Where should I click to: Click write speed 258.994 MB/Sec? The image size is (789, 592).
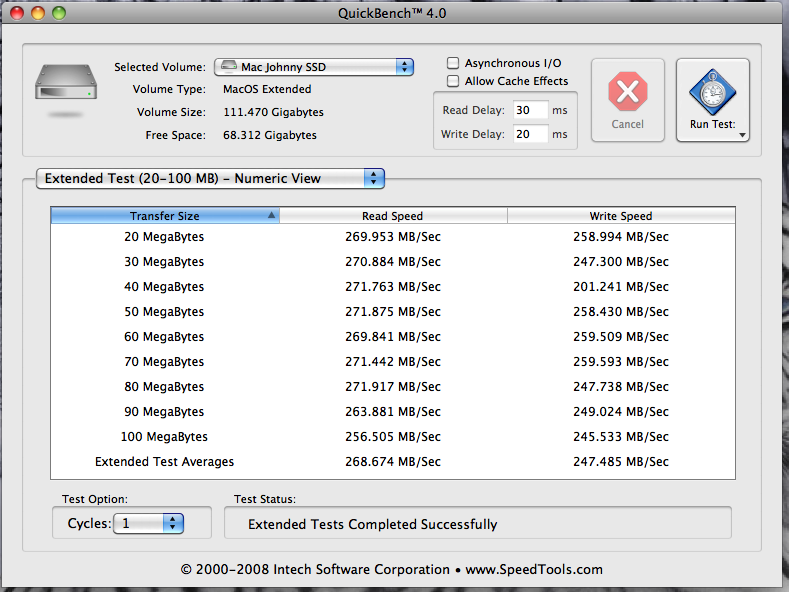(621, 237)
